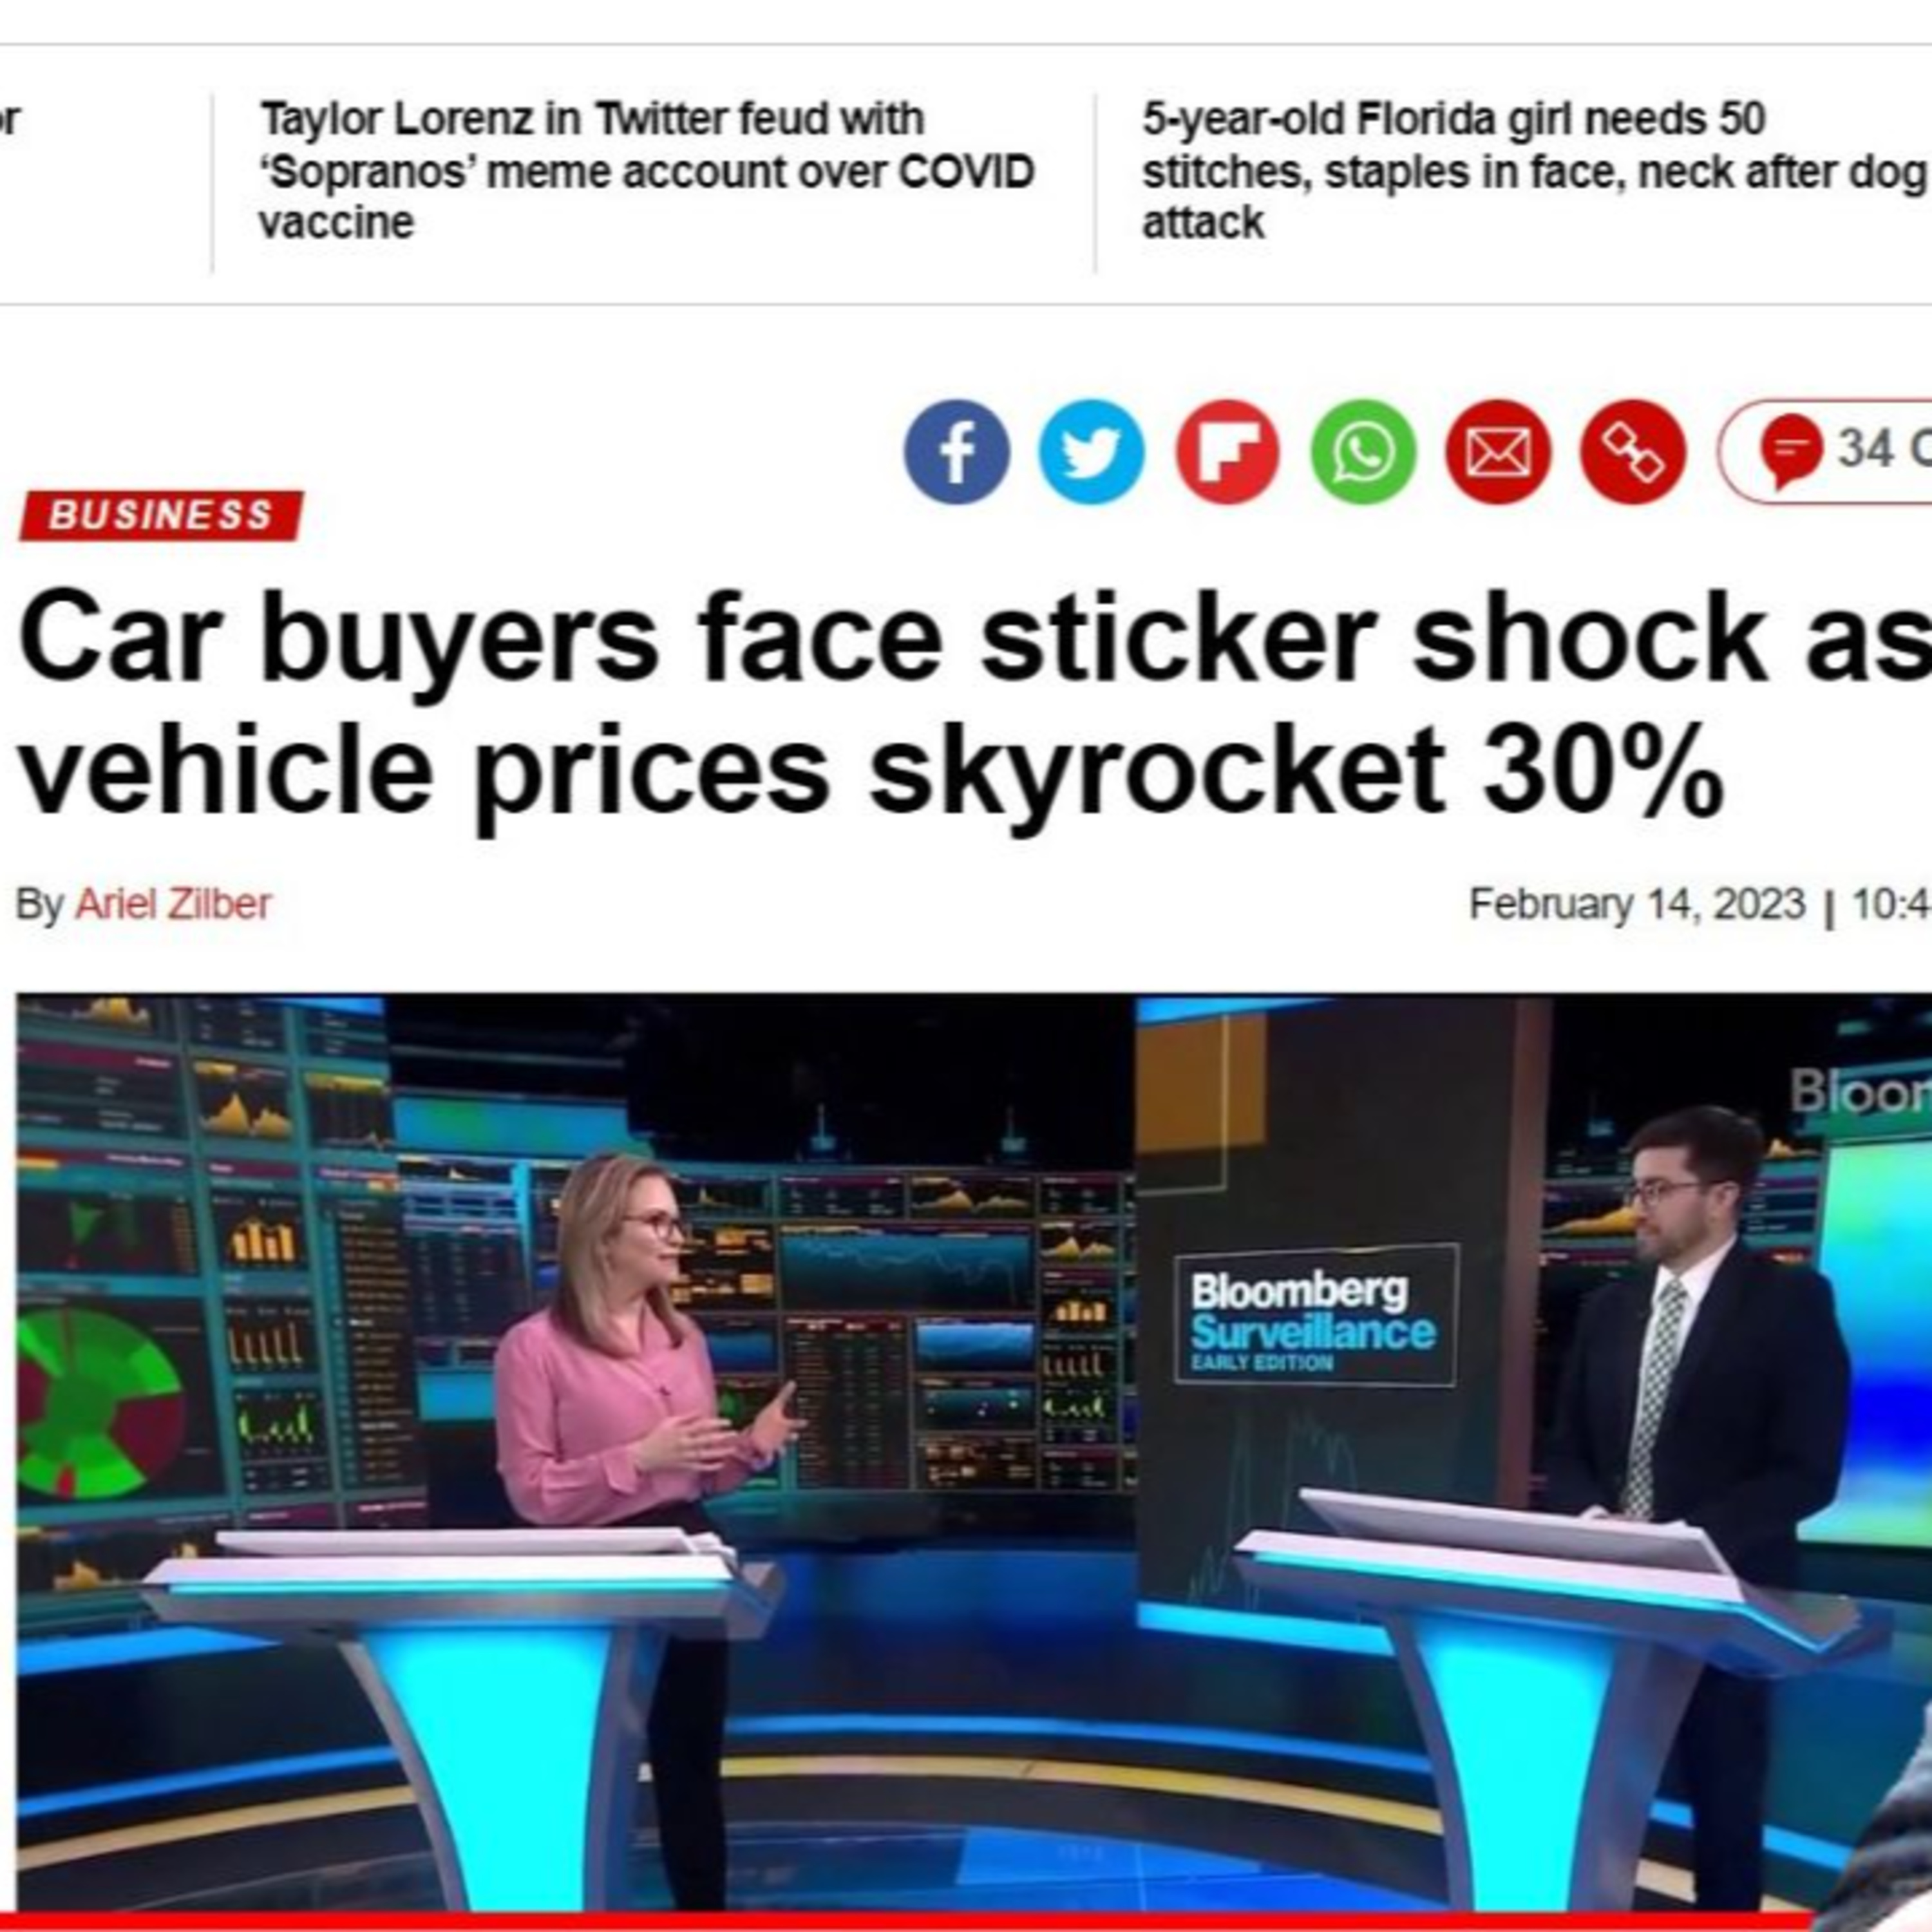Email the article using envelope icon

coord(1498,452)
